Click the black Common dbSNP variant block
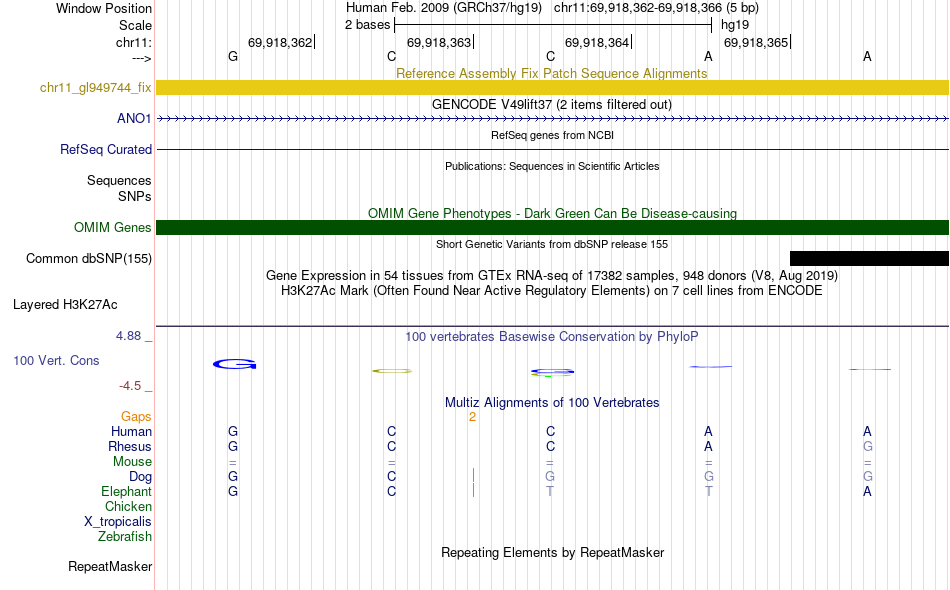The image size is (950, 590). pyautogui.click(x=869, y=259)
